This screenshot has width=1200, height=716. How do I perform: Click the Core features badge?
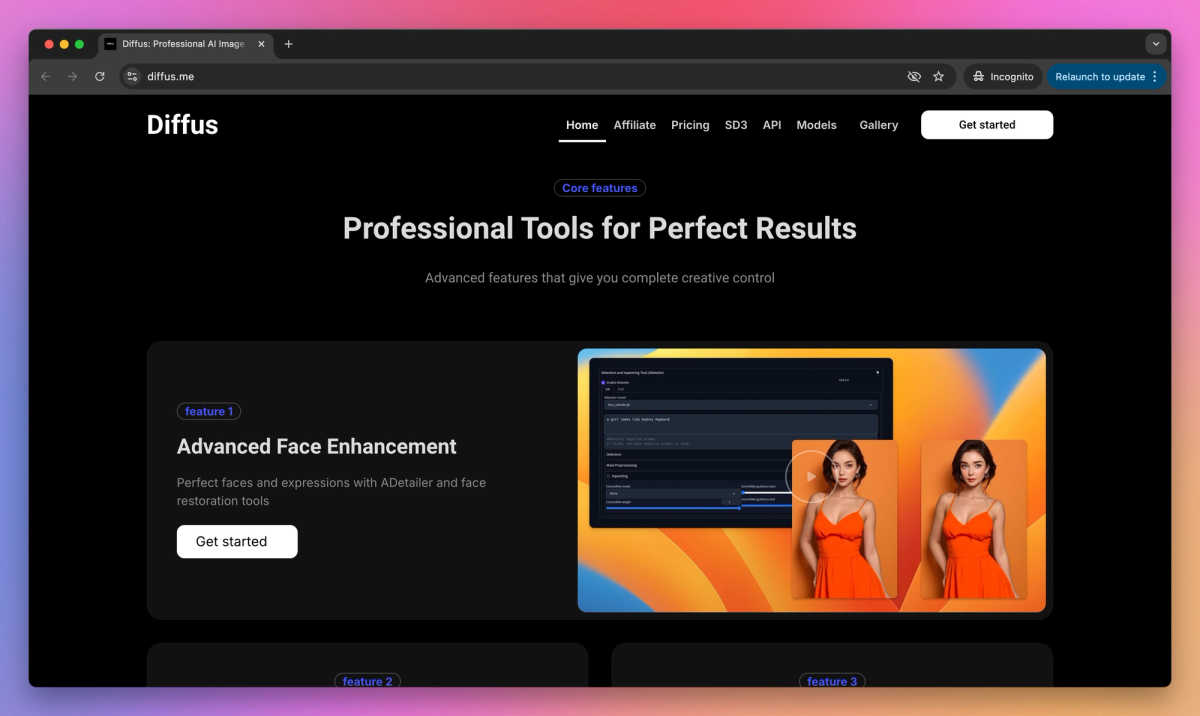pos(600,188)
